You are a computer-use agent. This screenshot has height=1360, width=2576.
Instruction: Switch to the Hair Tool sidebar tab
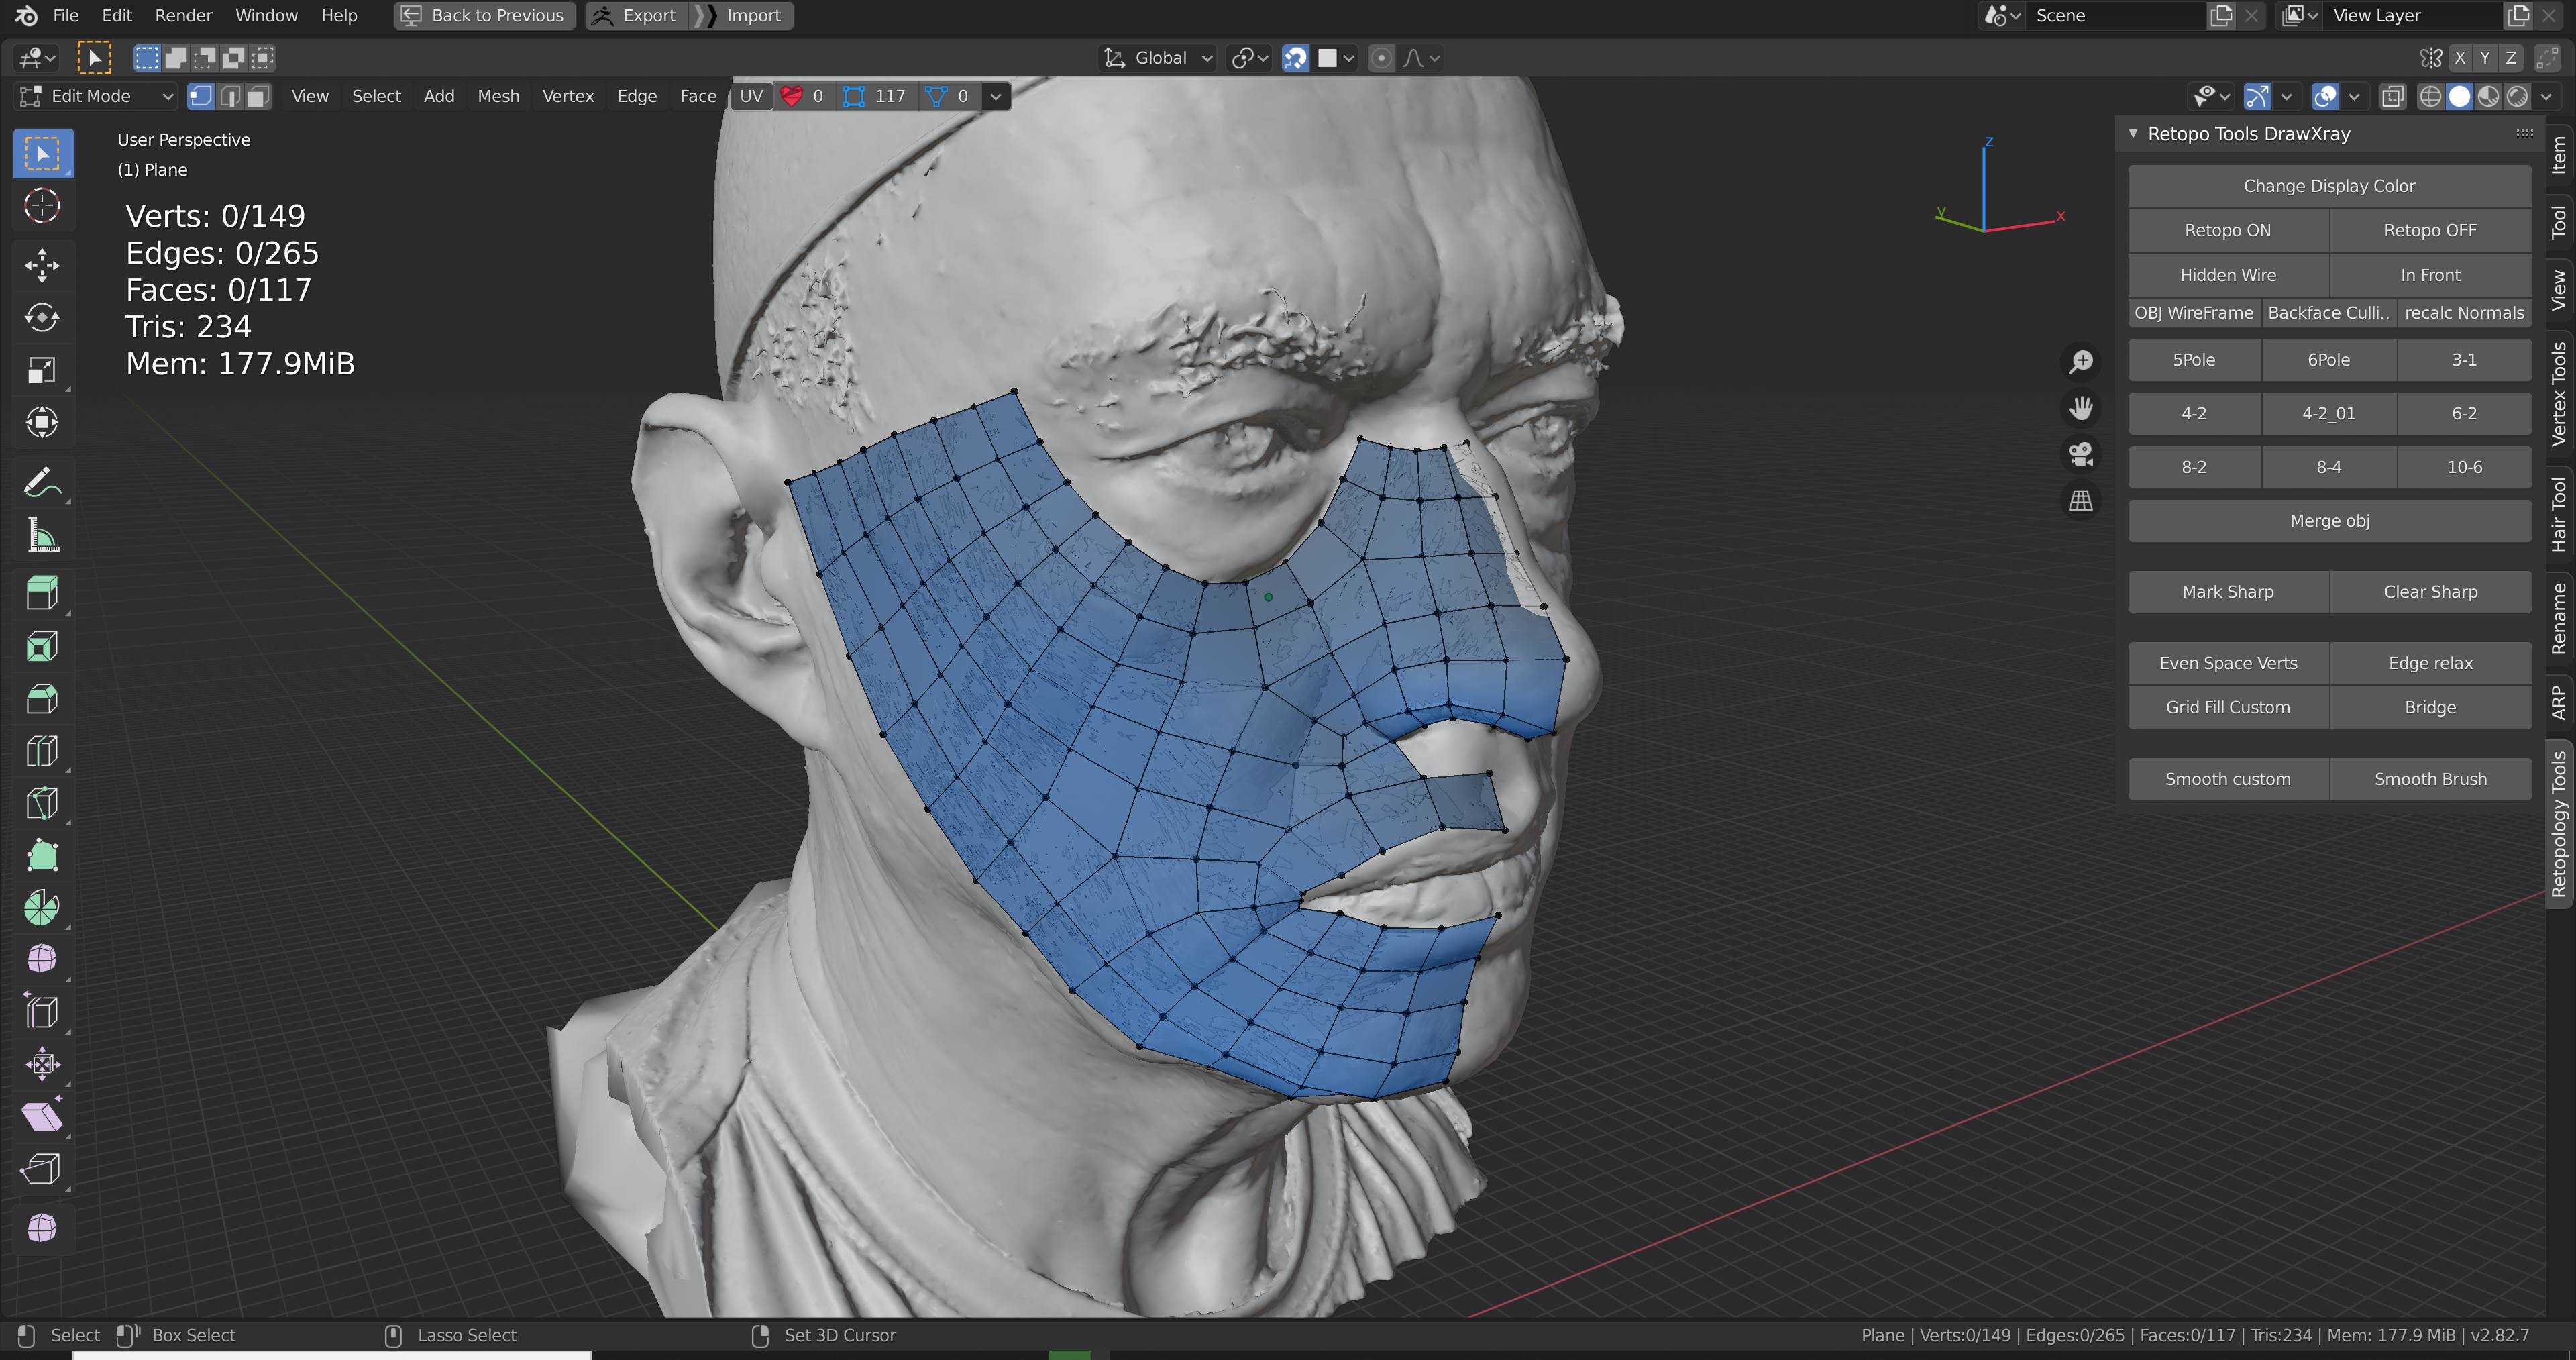tap(2559, 514)
